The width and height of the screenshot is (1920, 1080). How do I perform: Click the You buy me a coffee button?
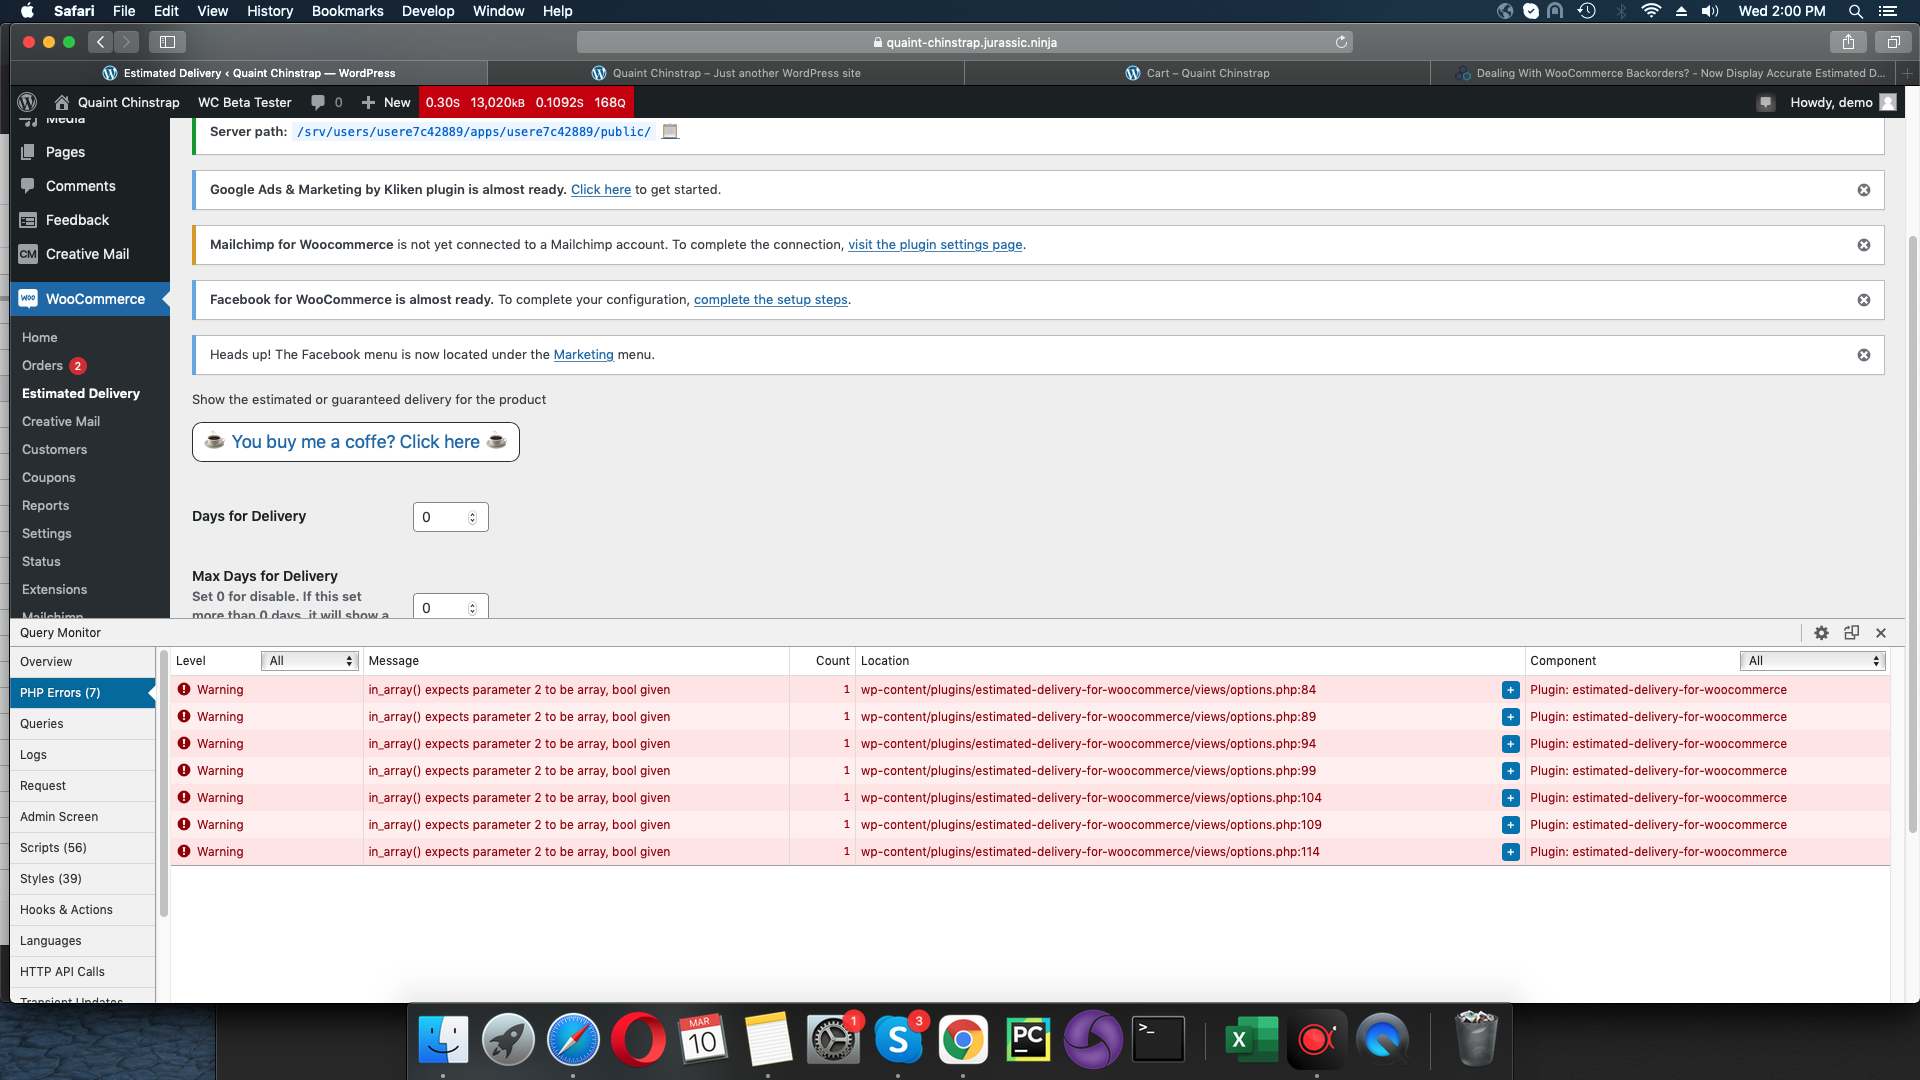click(x=355, y=441)
